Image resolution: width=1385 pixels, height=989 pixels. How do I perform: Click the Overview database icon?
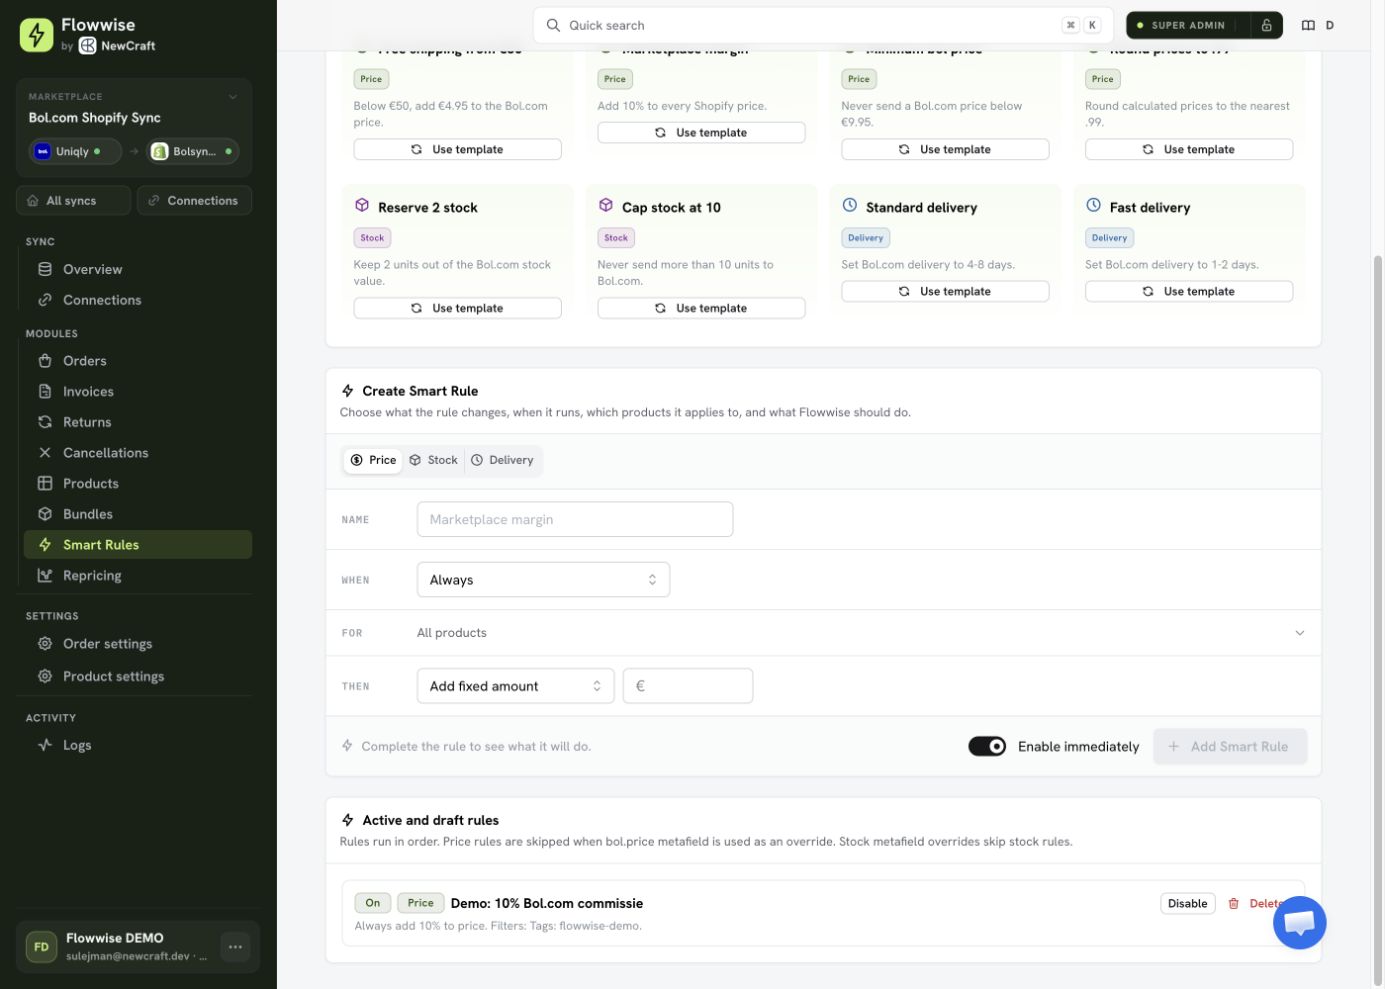coord(45,269)
